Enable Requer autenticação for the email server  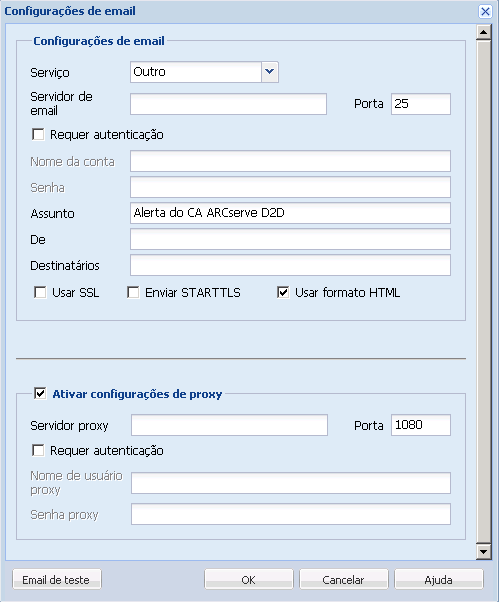(38, 134)
